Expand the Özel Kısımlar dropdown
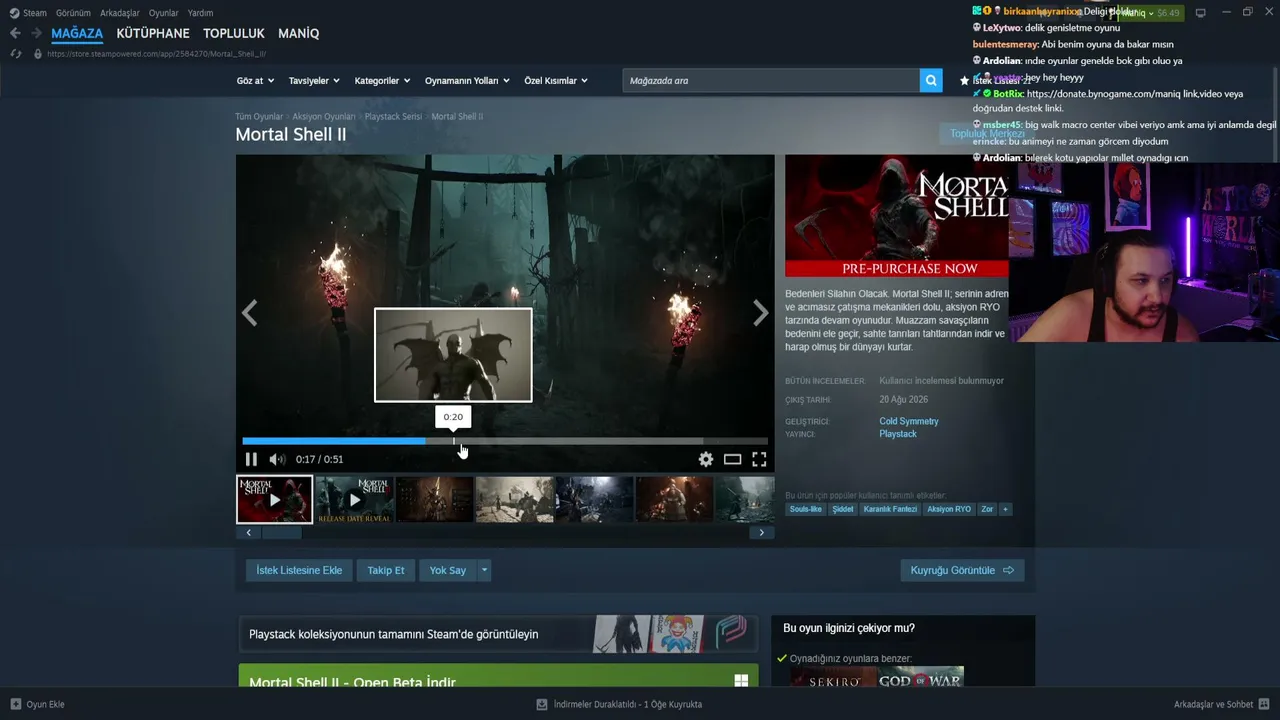 pos(556,81)
